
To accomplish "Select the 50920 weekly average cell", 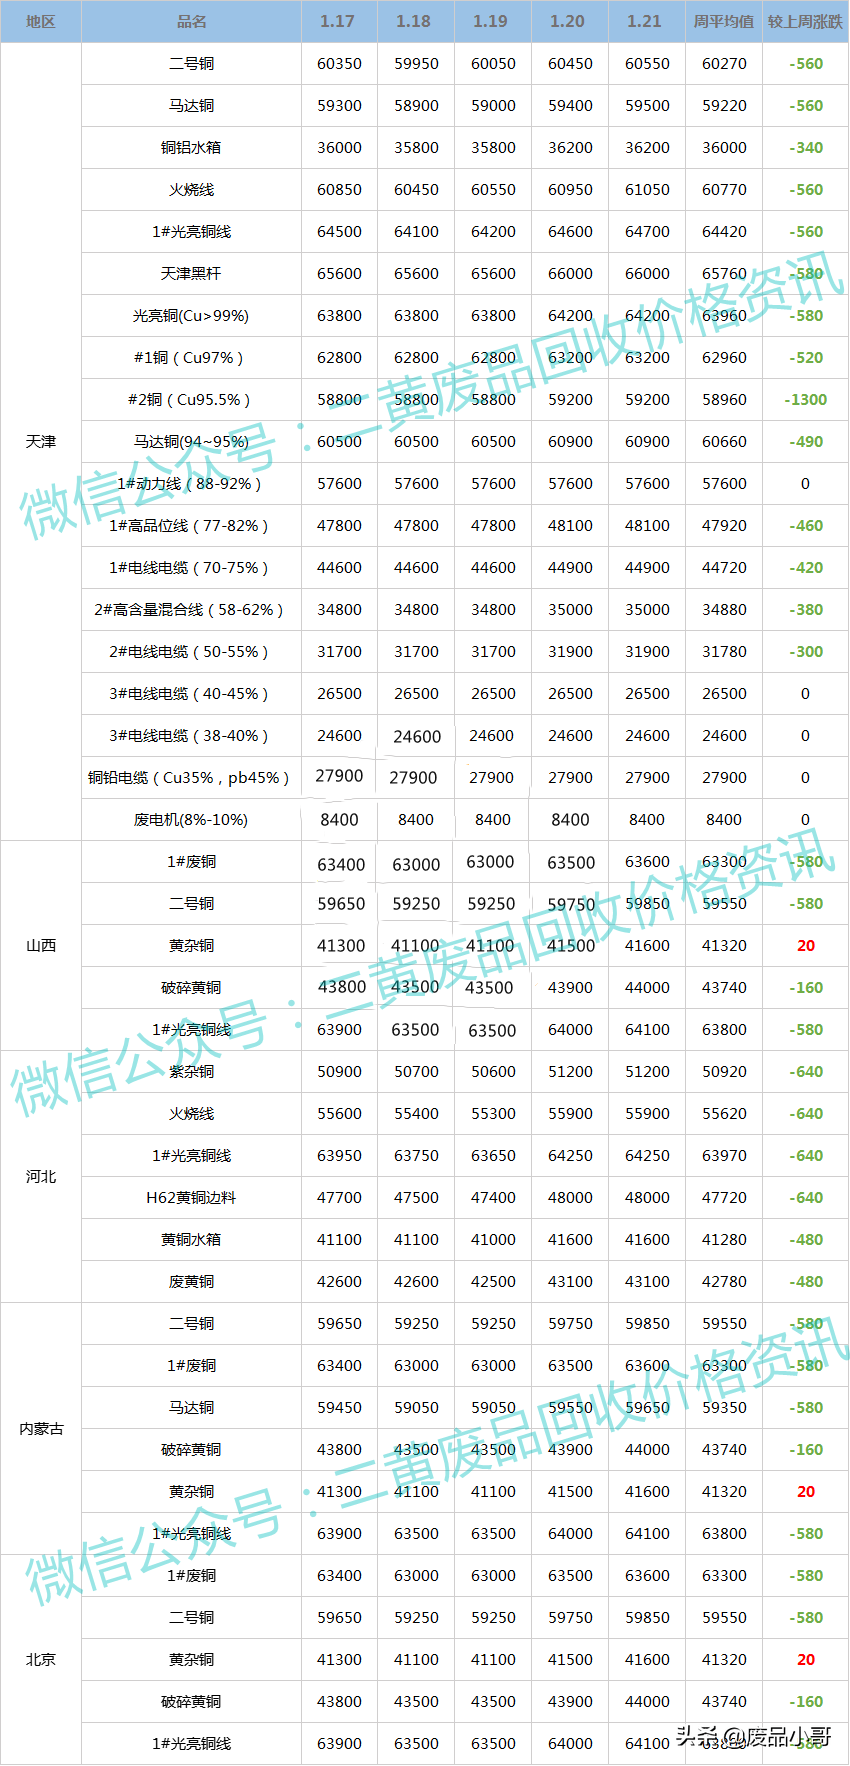I will point(724,1071).
